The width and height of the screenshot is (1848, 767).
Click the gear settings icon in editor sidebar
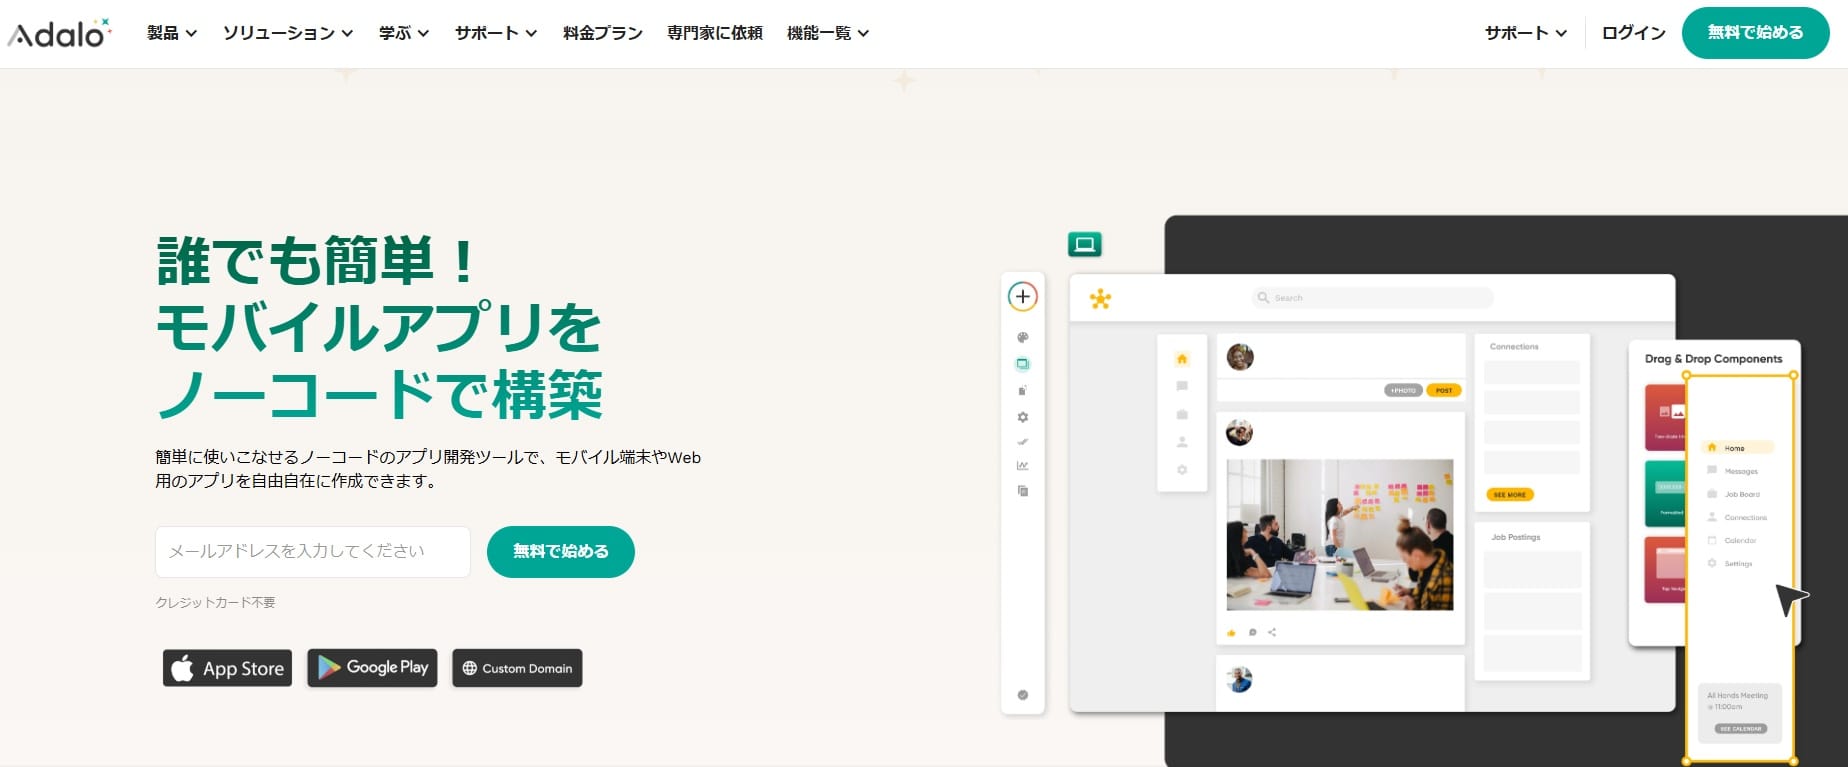coord(1022,417)
